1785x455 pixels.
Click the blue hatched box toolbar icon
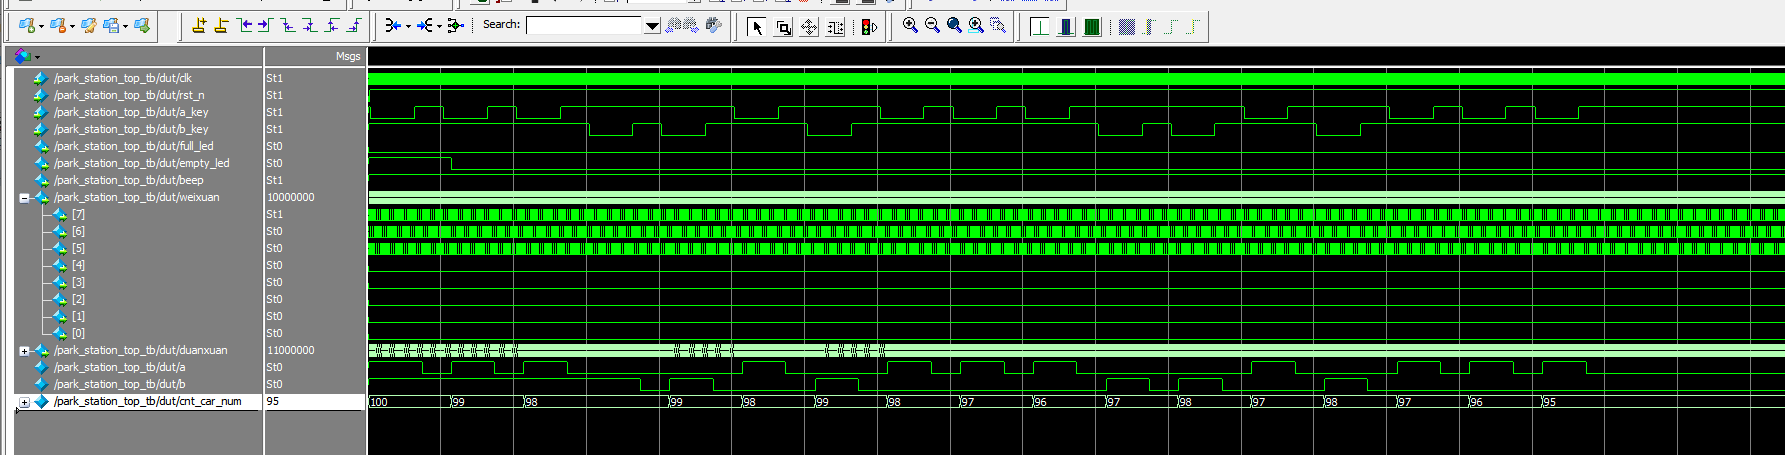coord(1127,27)
